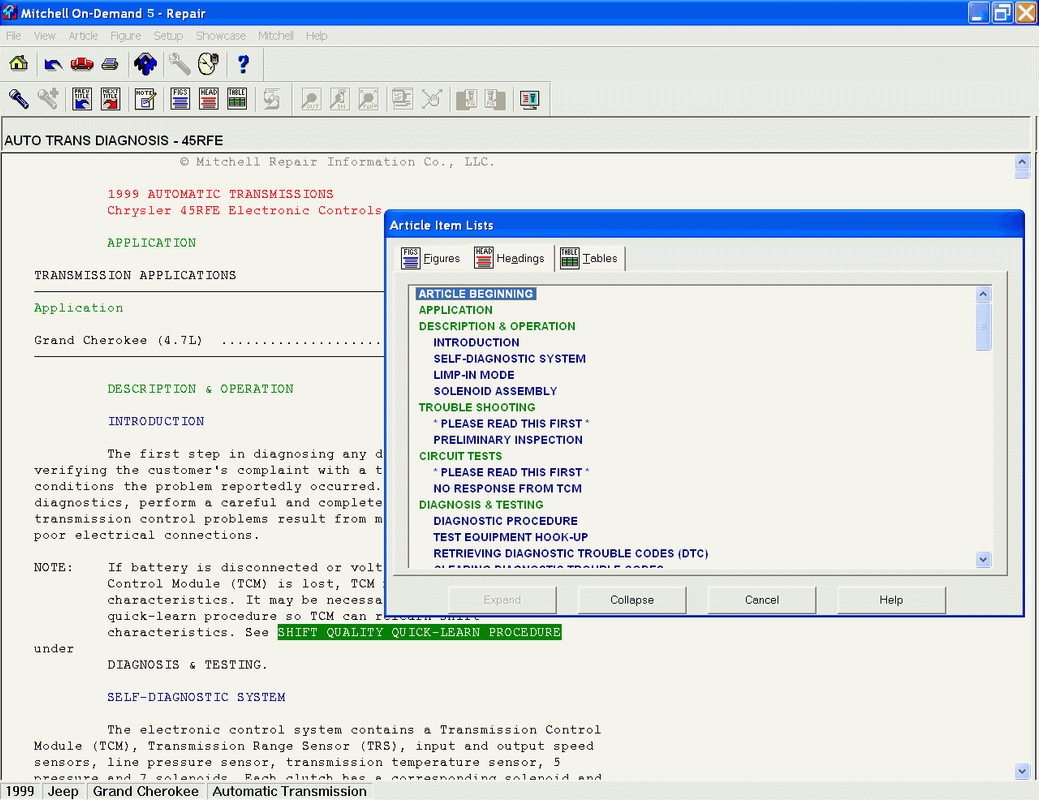This screenshot has height=800, width=1039.
Task: Select APPLICATION in headings list
Action: click(456, 310)
